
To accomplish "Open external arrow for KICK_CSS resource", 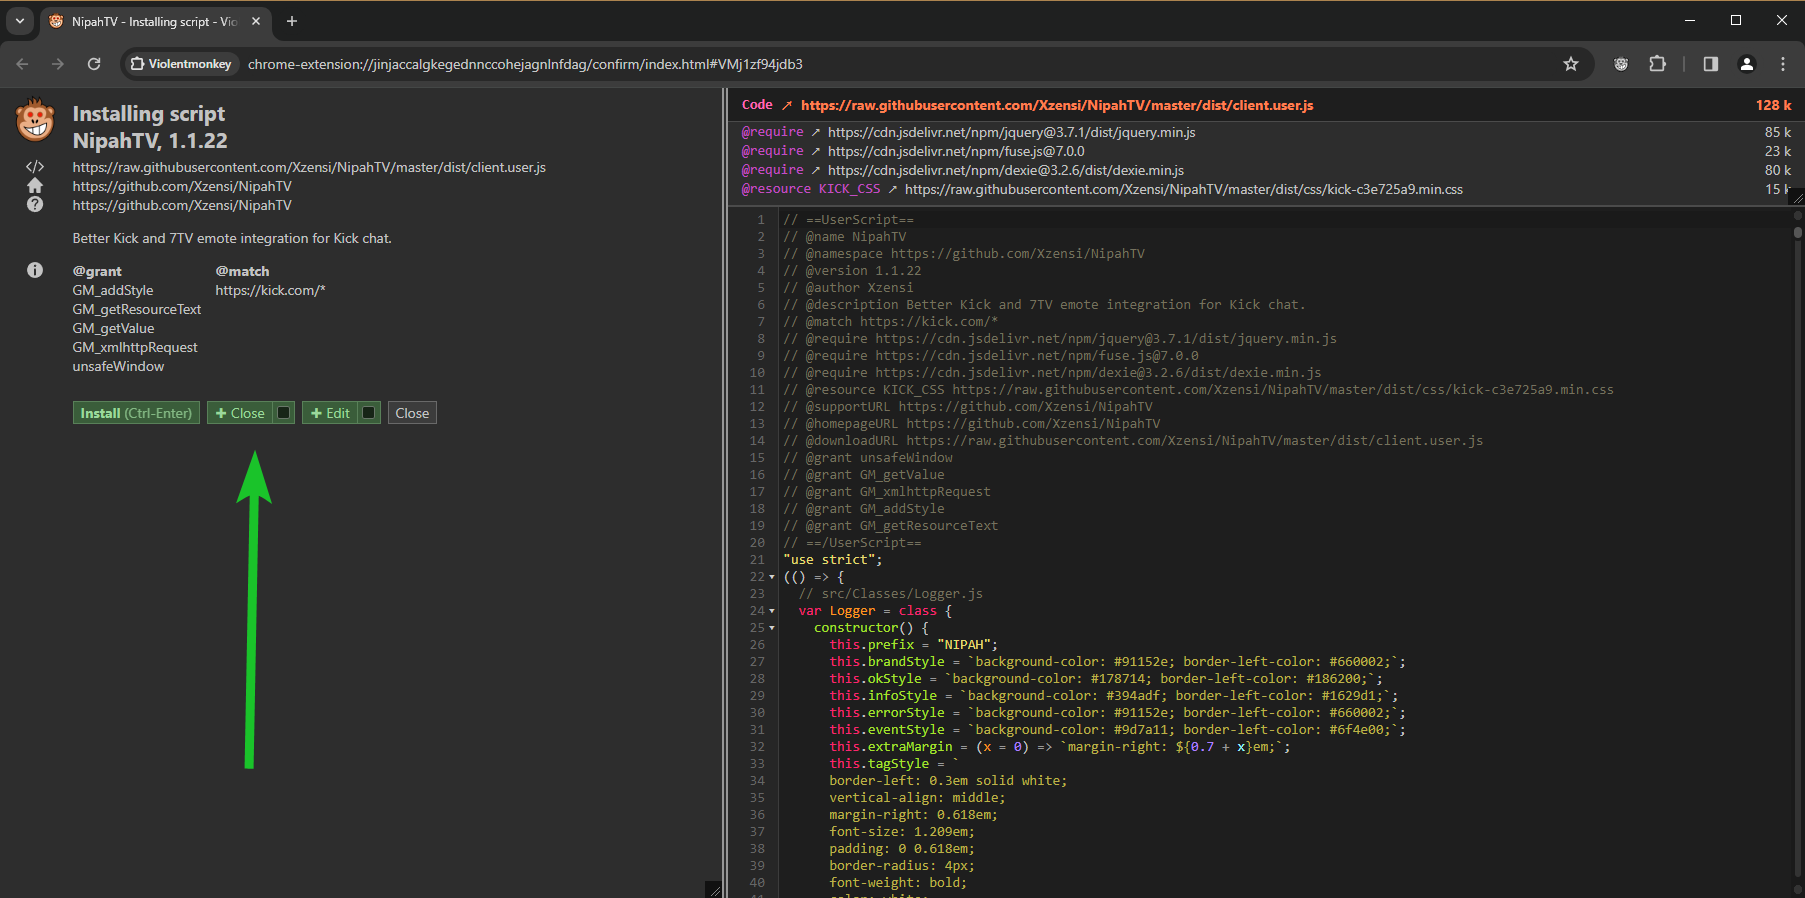I will pos(893,189).
